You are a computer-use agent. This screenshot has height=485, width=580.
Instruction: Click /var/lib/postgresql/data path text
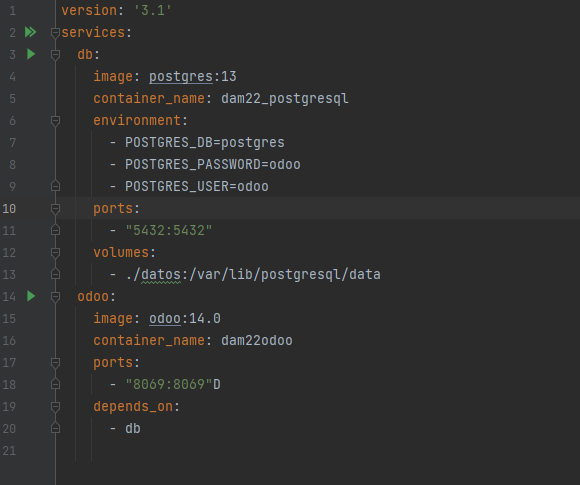[285, 275]
